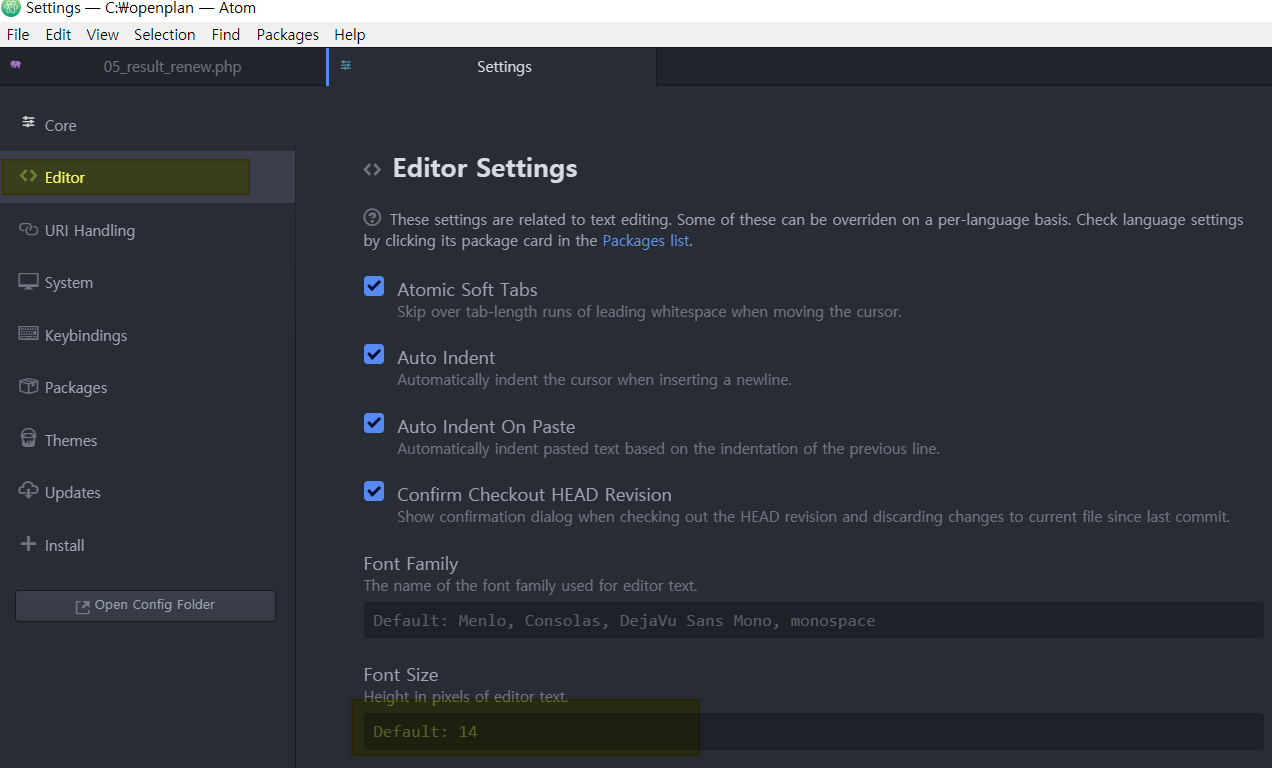Disable Auto Indent On Paste checkbox
Viewport: 1272px width, 768px height.
(374, 423)
